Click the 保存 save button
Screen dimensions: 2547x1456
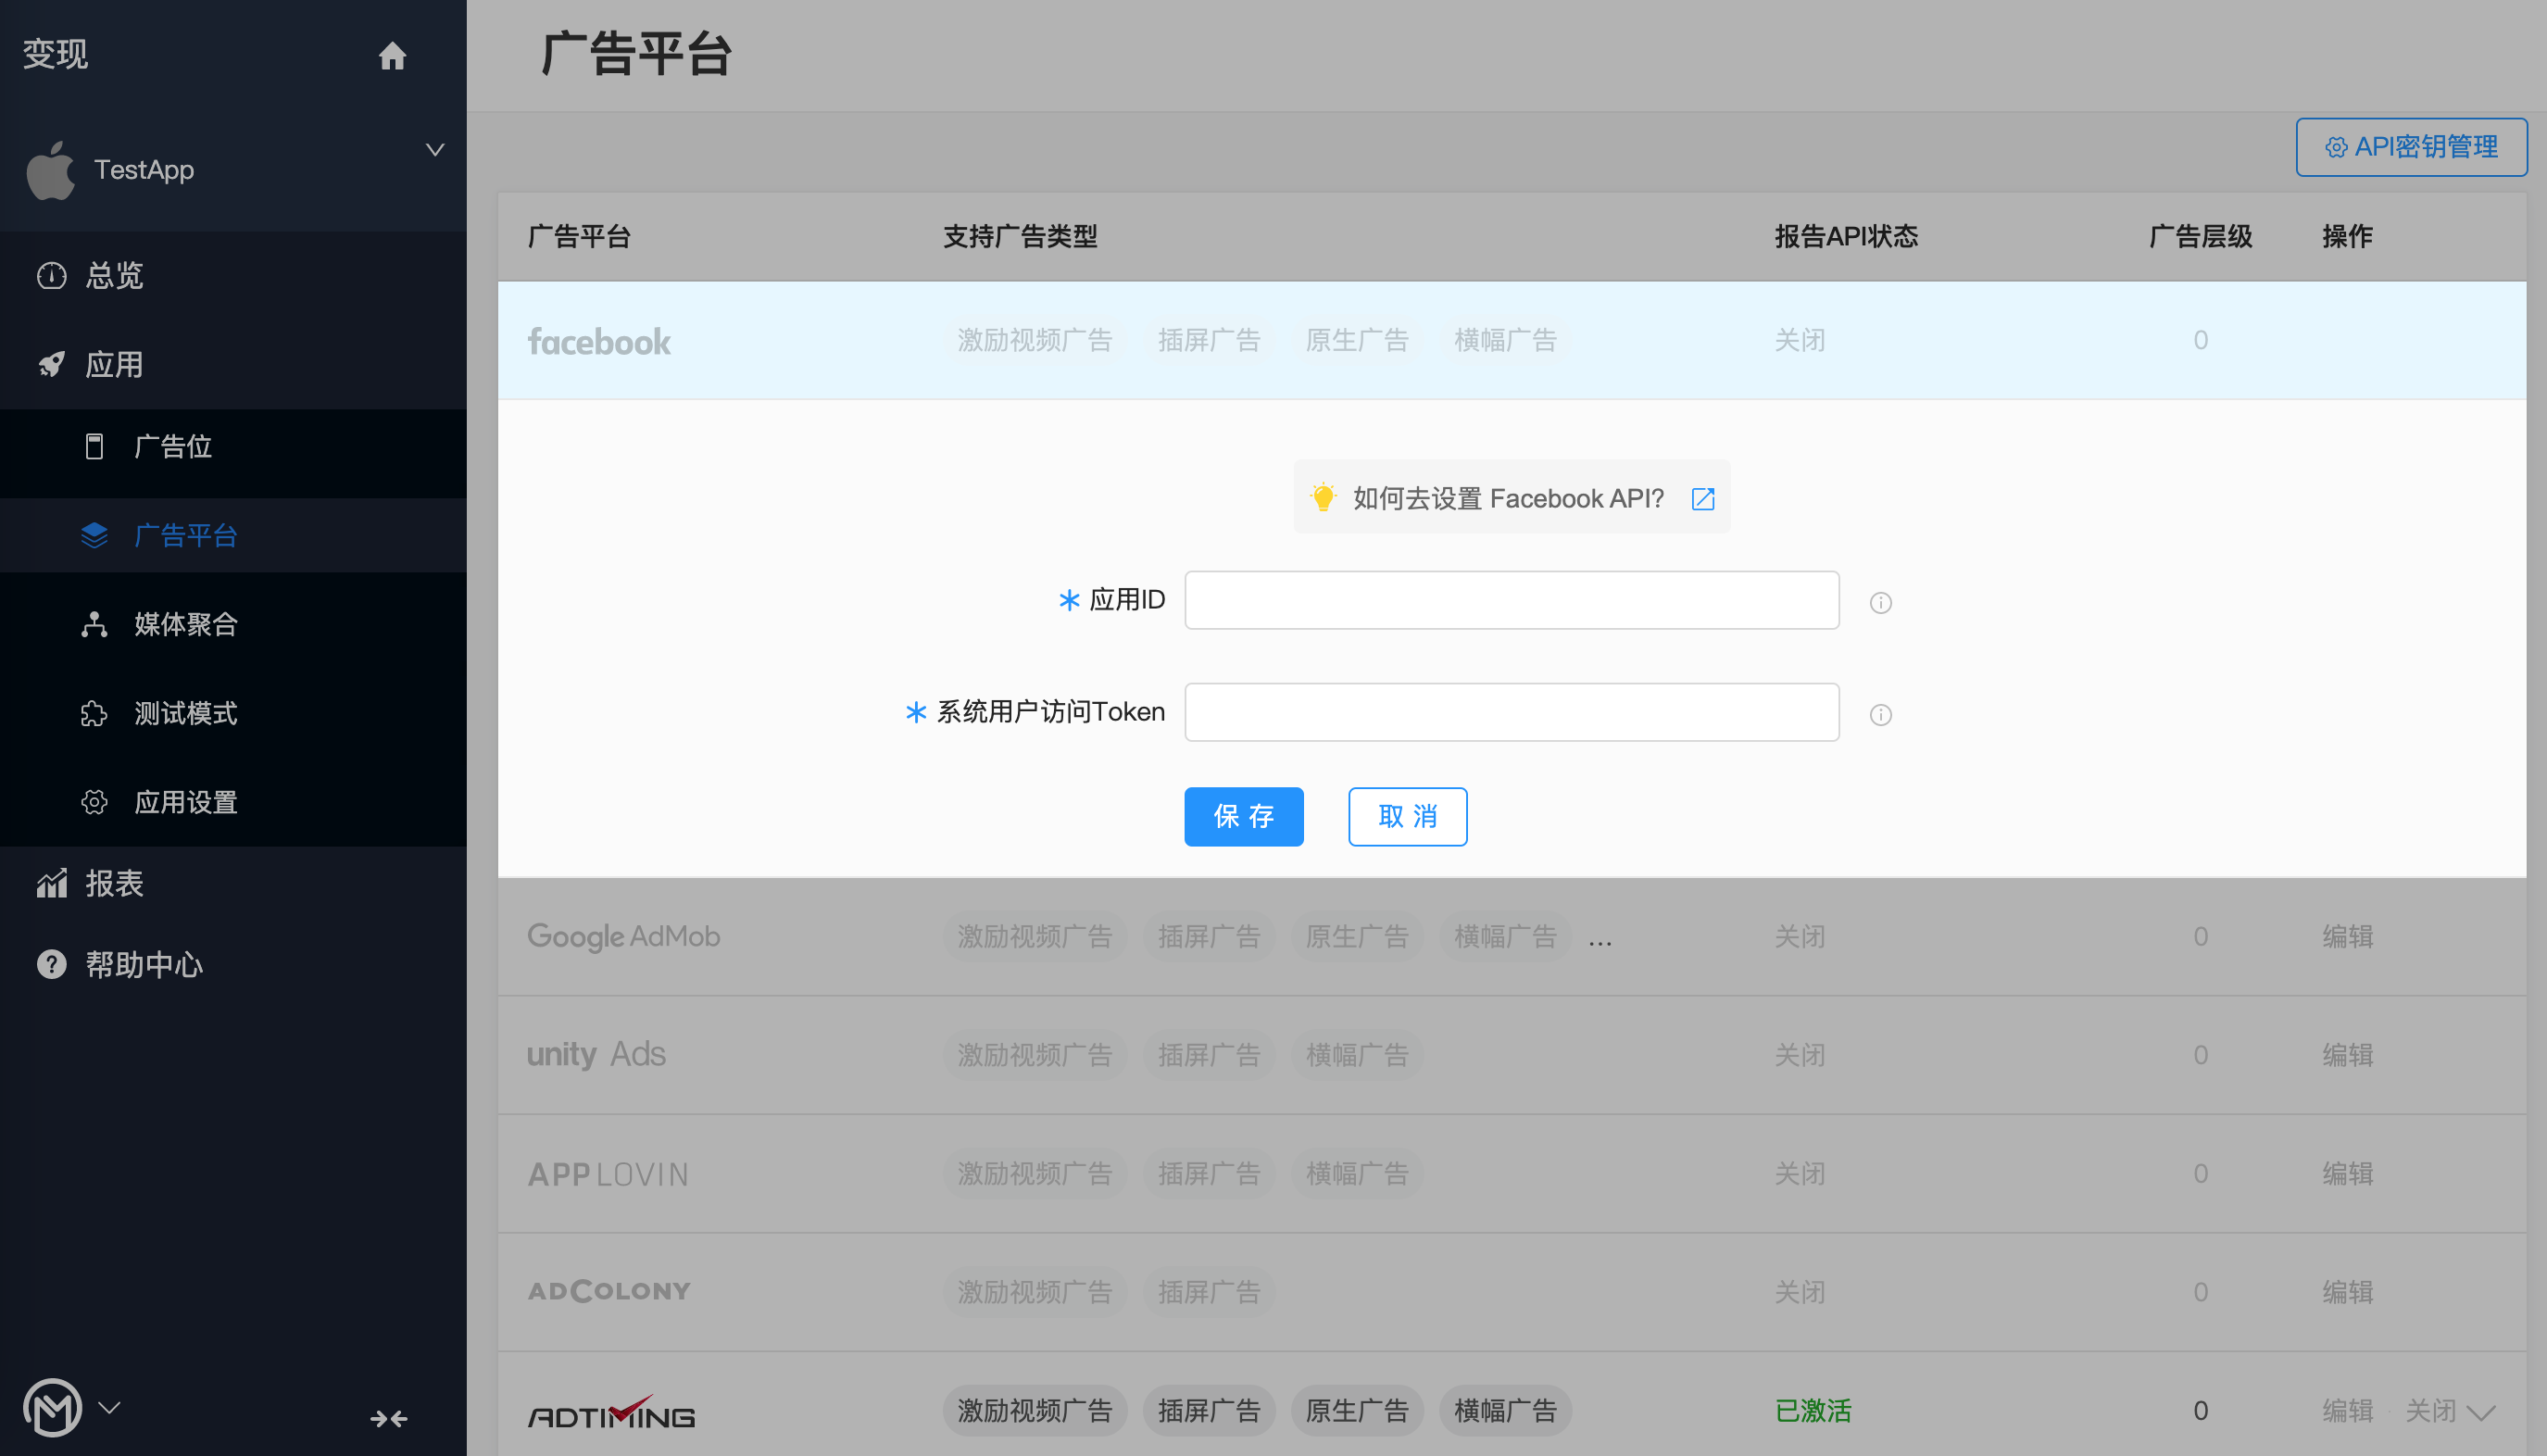tap(1244, 816)
